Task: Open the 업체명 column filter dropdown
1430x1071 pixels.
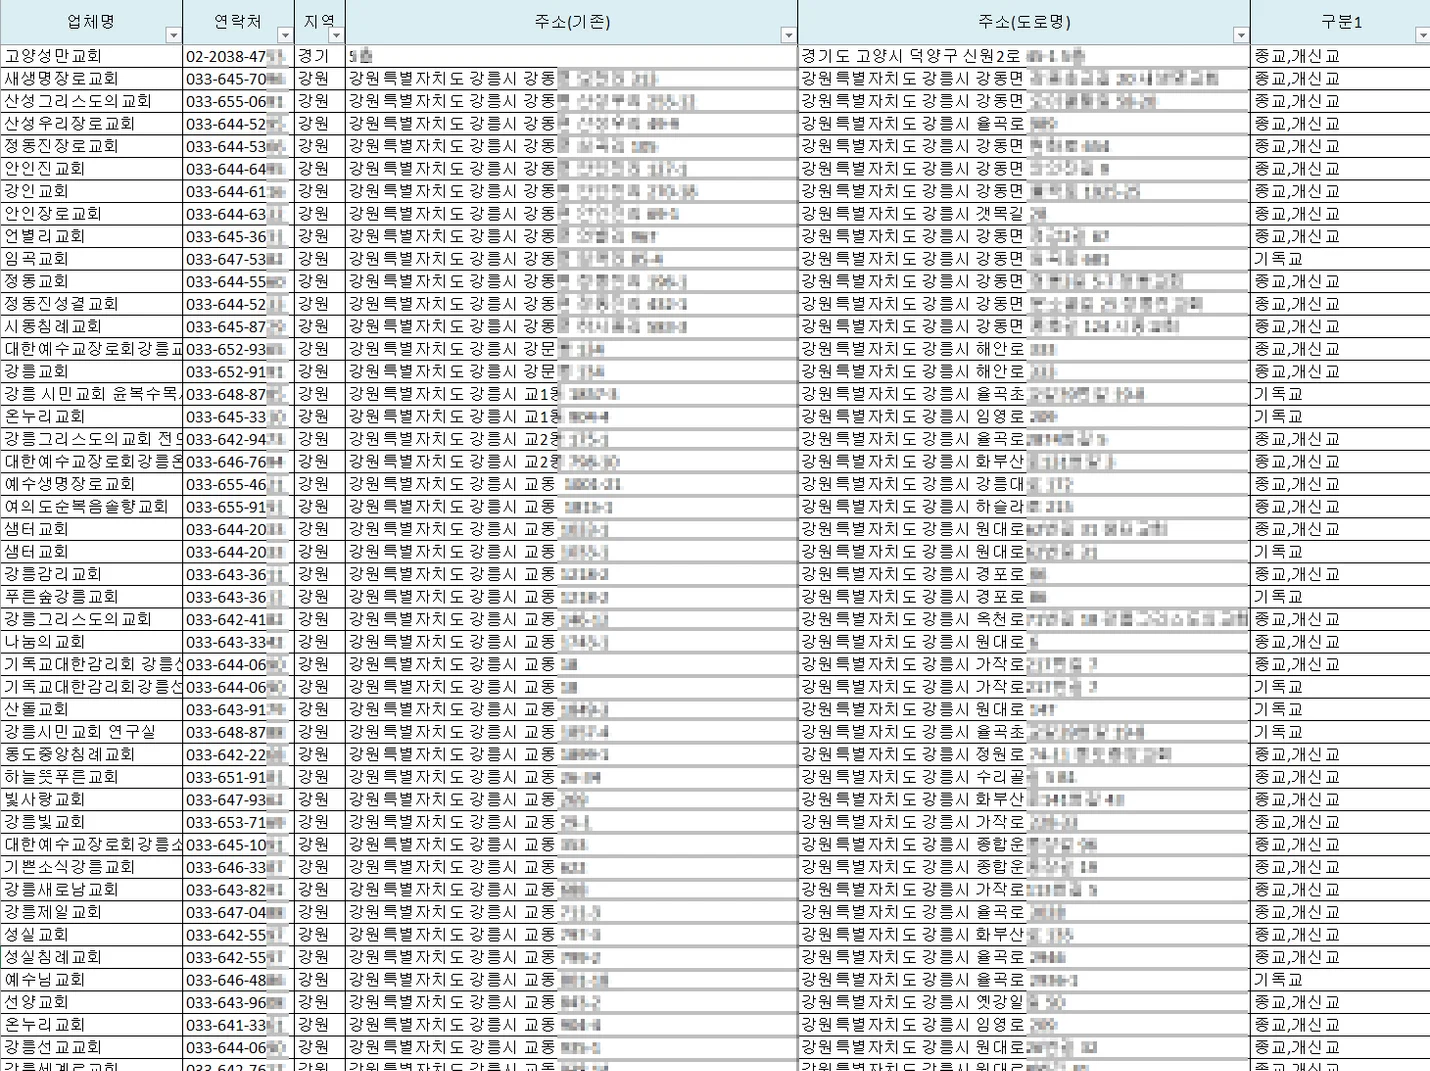Action: pos(173,36)
